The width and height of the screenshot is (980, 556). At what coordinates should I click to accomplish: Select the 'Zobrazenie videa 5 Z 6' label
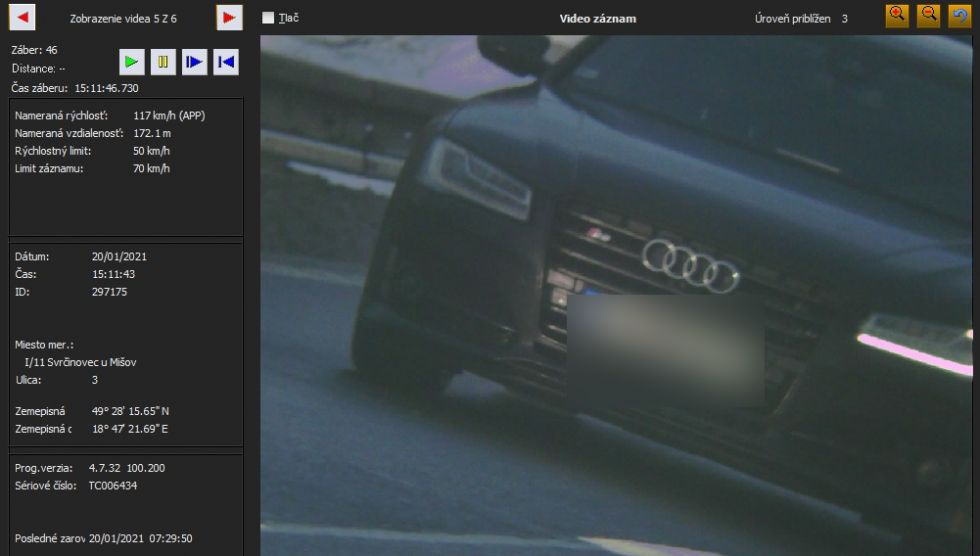pos(123,19)
